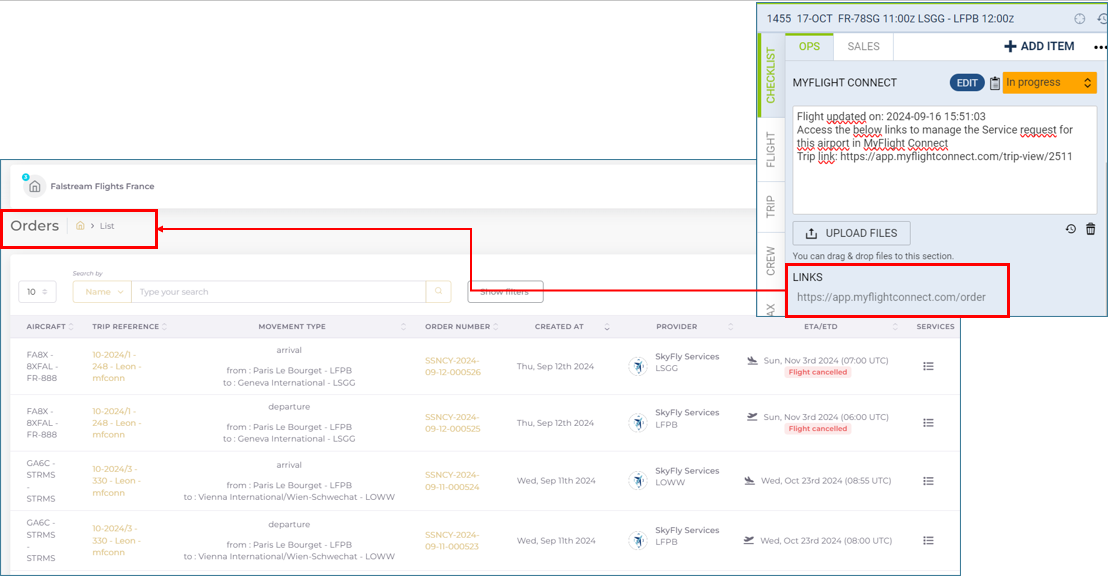This screenshot has width=1108, height=577.
Task: Click the 'Sun, Nov 3rd 2024 (07:00 UTC)' cell
Action: click(x=826, y=360)
